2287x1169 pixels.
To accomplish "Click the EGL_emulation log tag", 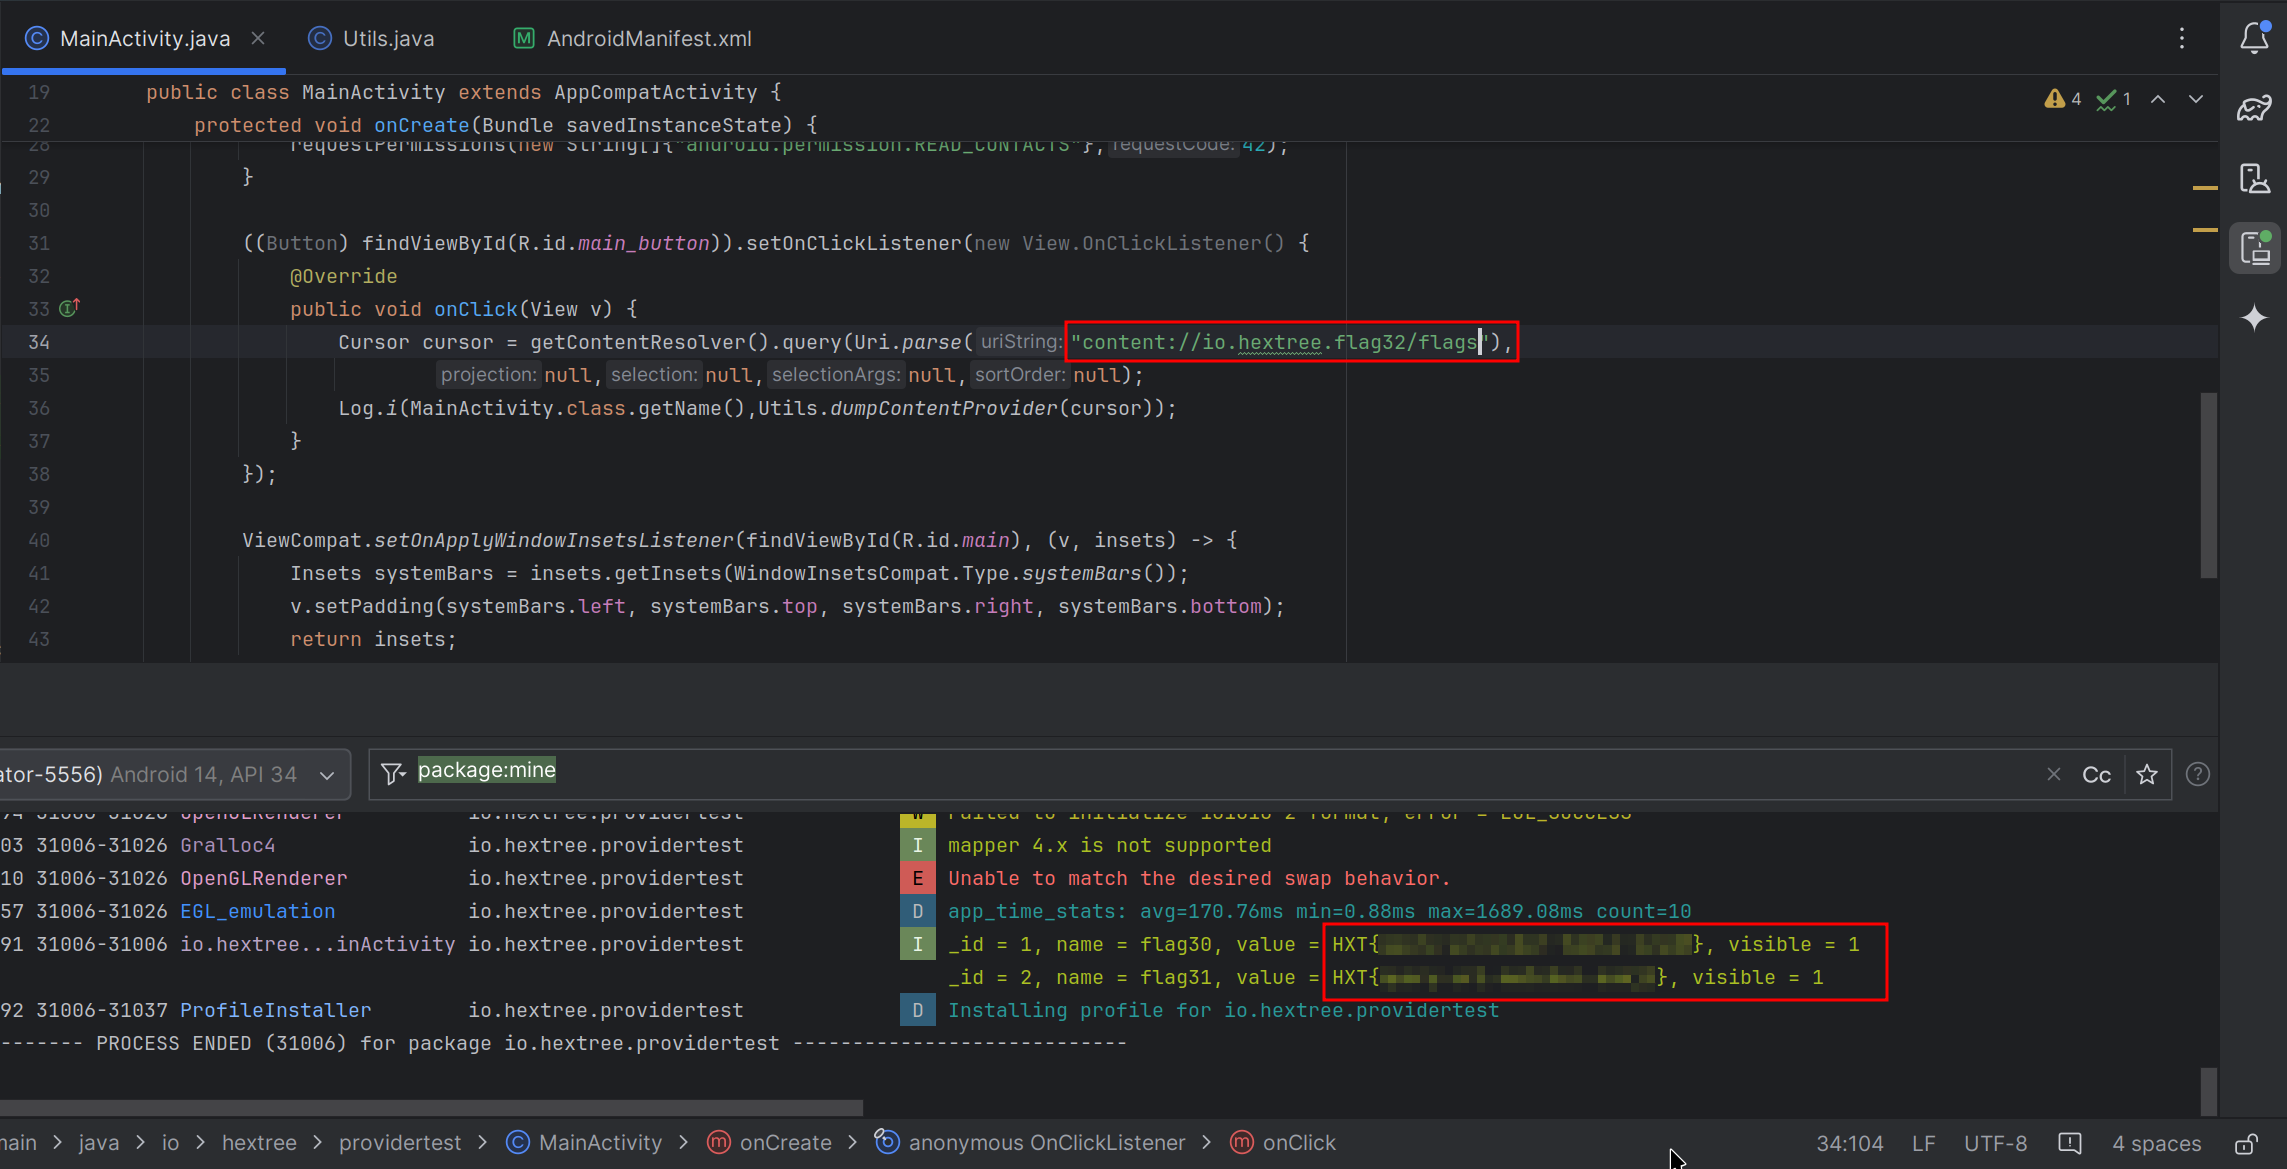I will coord(257,911).
